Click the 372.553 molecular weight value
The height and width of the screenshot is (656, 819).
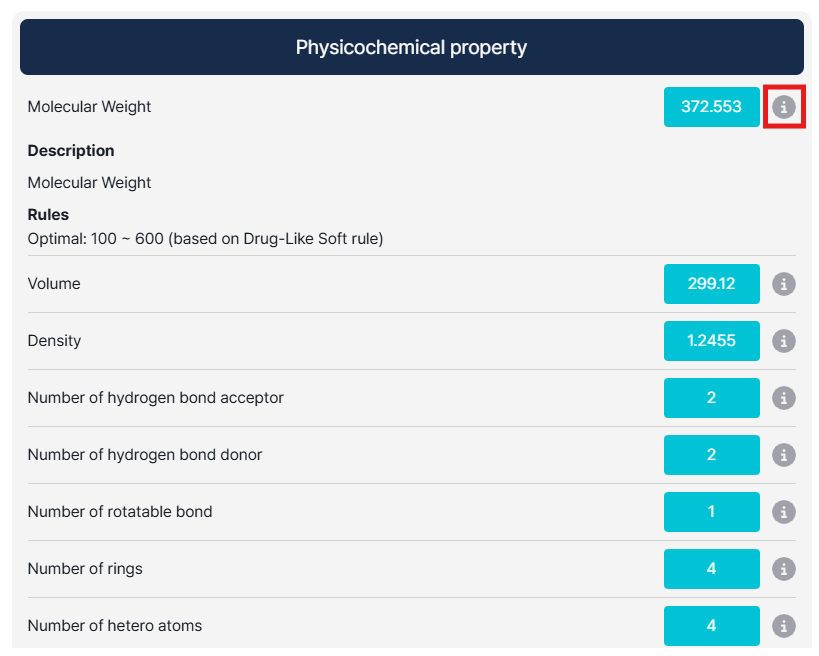(711, 107)
